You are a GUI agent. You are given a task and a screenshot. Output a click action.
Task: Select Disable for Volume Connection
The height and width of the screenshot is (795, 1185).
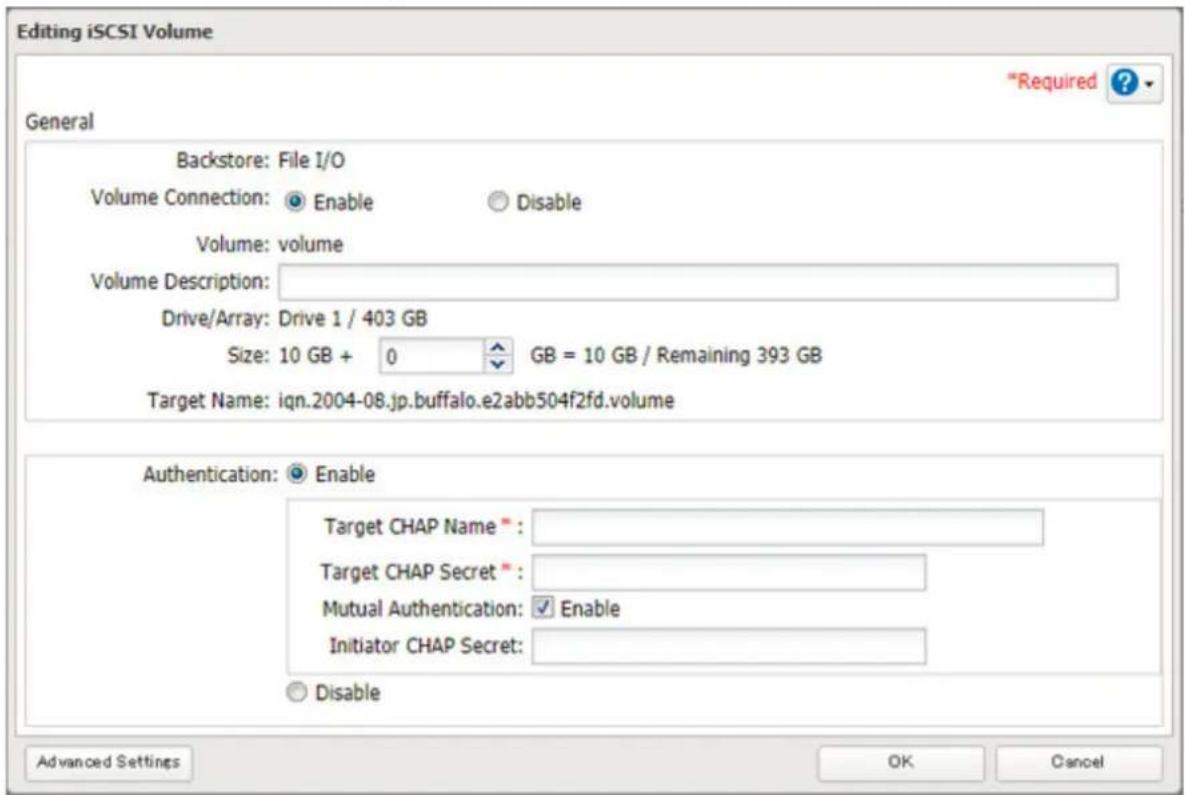click(x=497, y=202)
